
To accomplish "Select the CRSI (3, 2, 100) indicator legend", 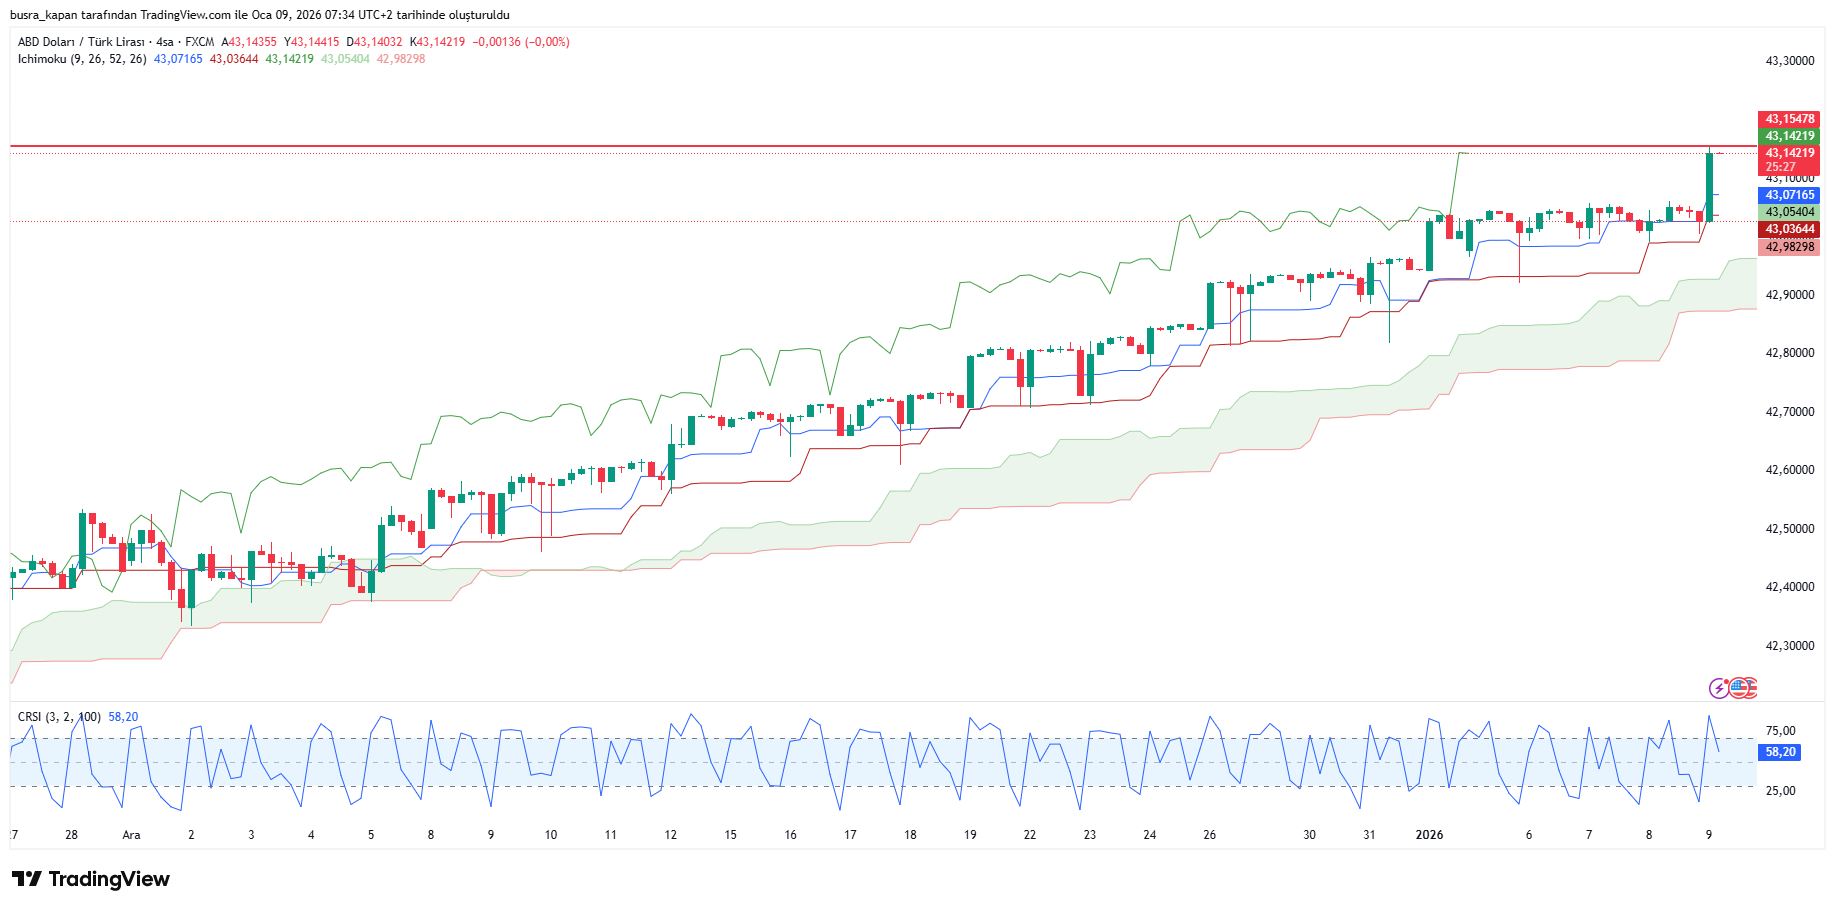I will [x=59, y=717].
